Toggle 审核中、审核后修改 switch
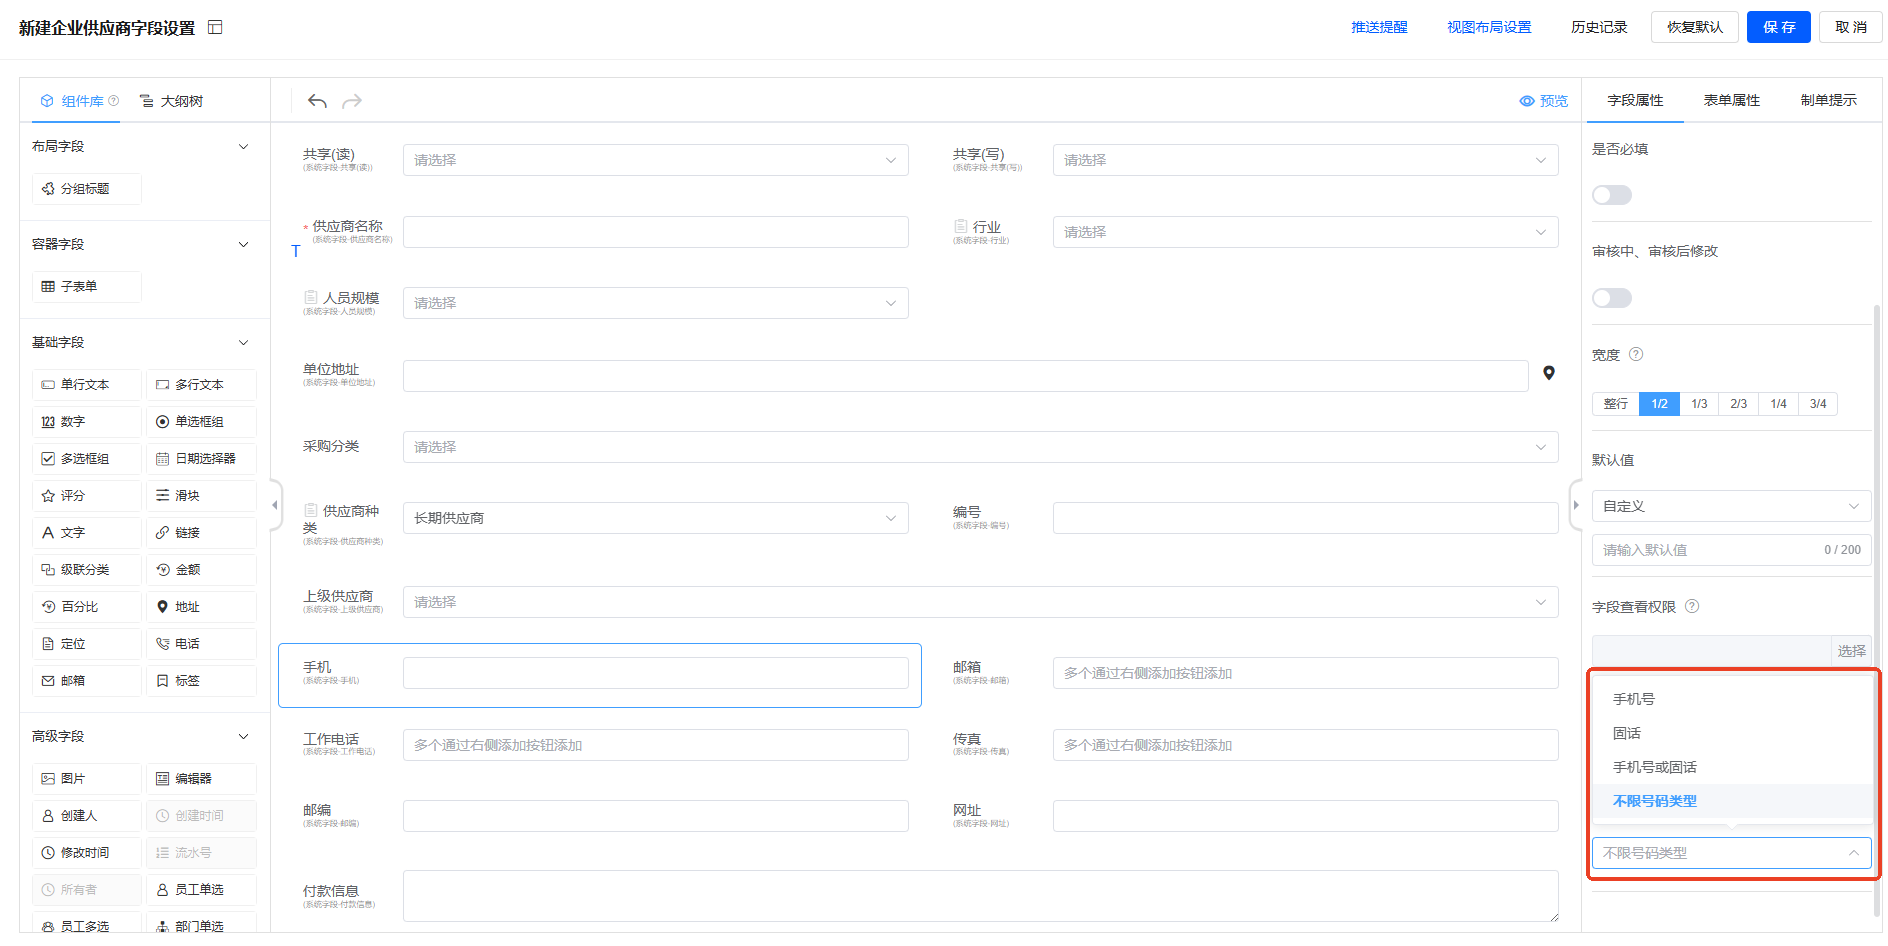Screen dimensions: 1888x946 pyautogui.click(x=1612, y=298)
